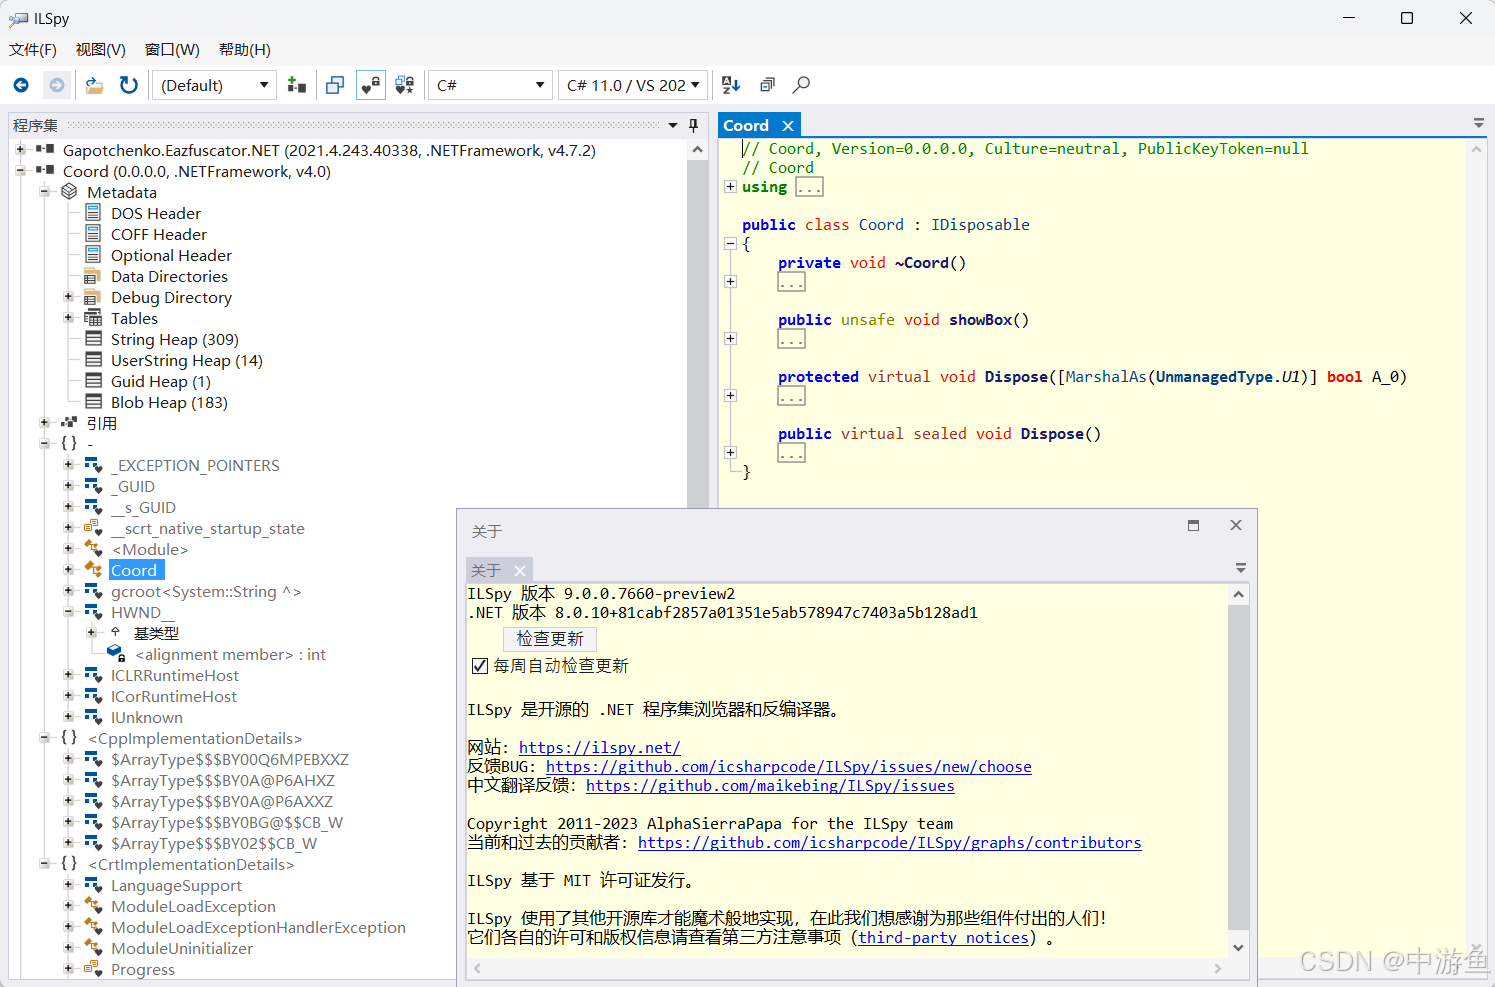Open the 视图(V) menu

tap(100, 50)
